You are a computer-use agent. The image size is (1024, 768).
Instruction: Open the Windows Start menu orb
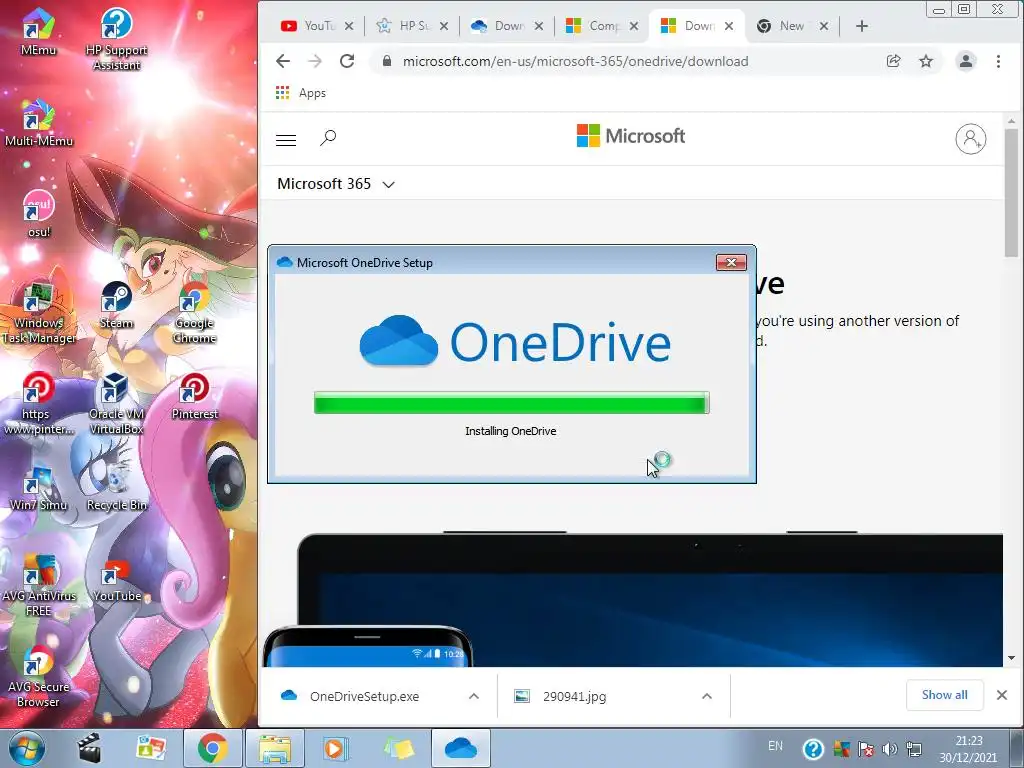(x=27, y=748)
